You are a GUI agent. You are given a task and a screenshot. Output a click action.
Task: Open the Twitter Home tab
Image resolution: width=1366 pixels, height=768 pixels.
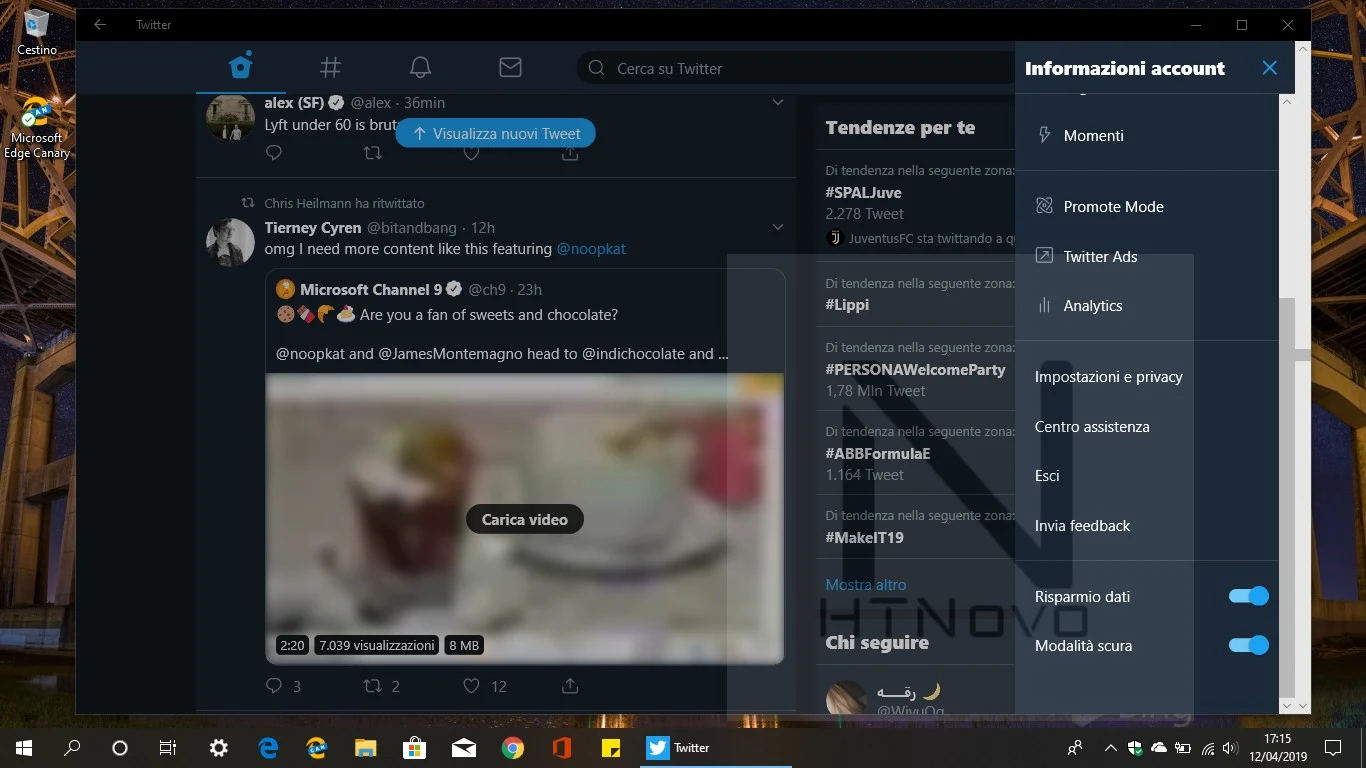tap(240, 67)
